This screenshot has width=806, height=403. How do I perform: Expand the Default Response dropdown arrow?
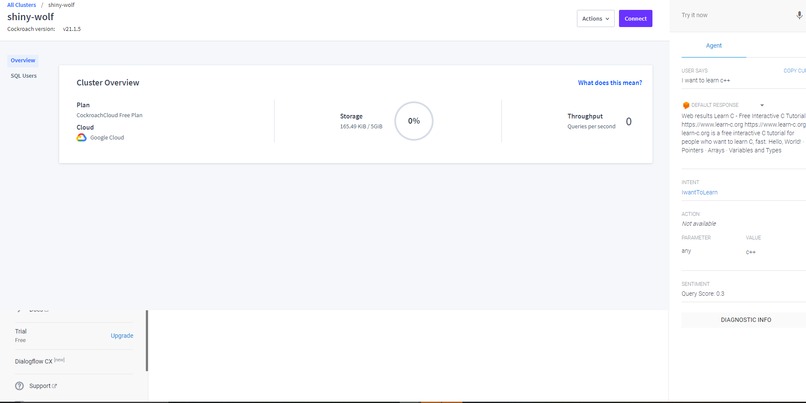[x=762, y=105]
